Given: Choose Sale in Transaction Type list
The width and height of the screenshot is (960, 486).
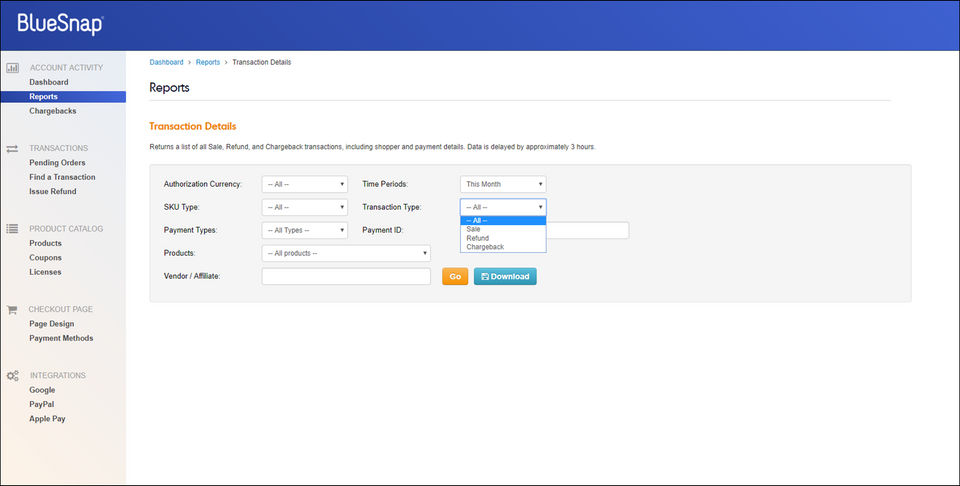Looking at the screenshot, I should click(x=503, y=229).
